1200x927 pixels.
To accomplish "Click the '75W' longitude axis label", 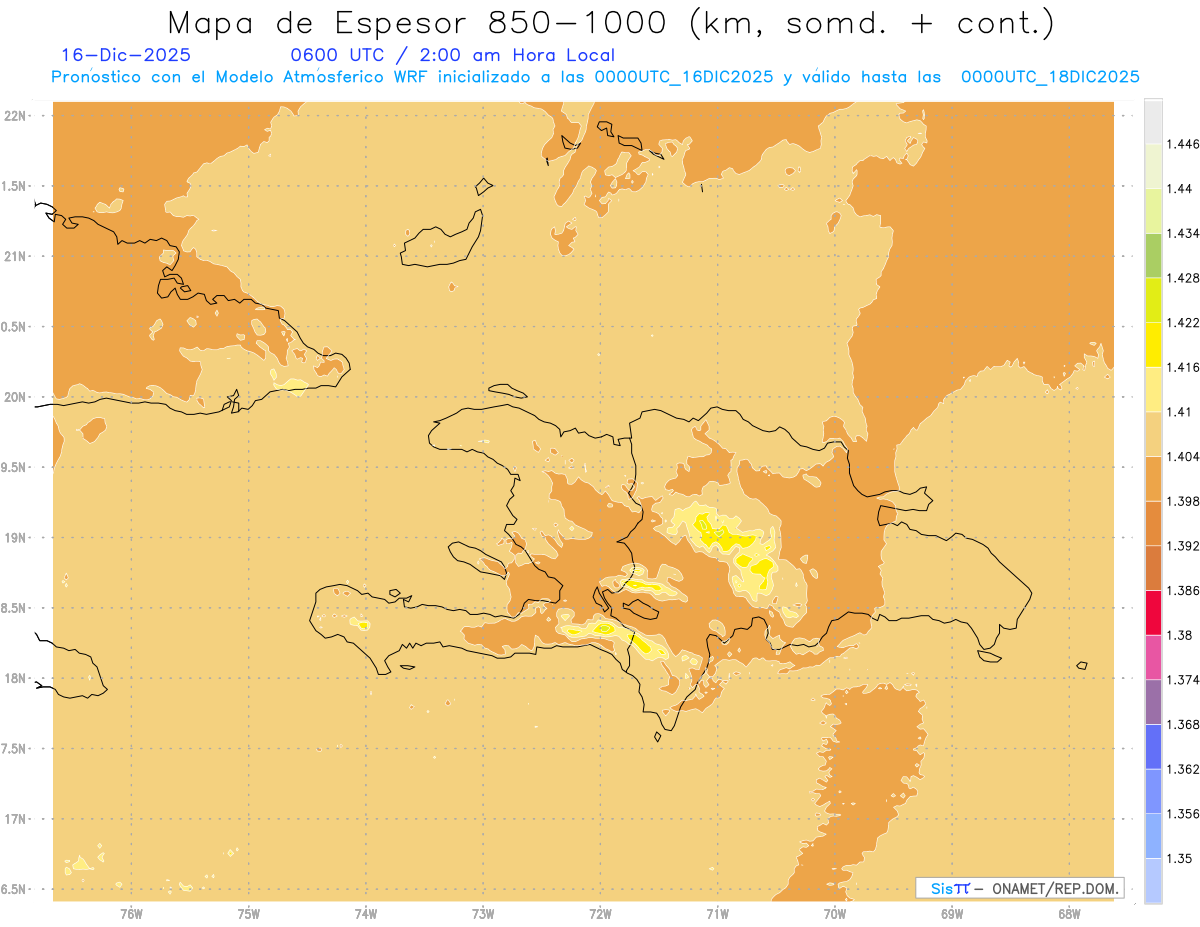I will tap(248, 913).
